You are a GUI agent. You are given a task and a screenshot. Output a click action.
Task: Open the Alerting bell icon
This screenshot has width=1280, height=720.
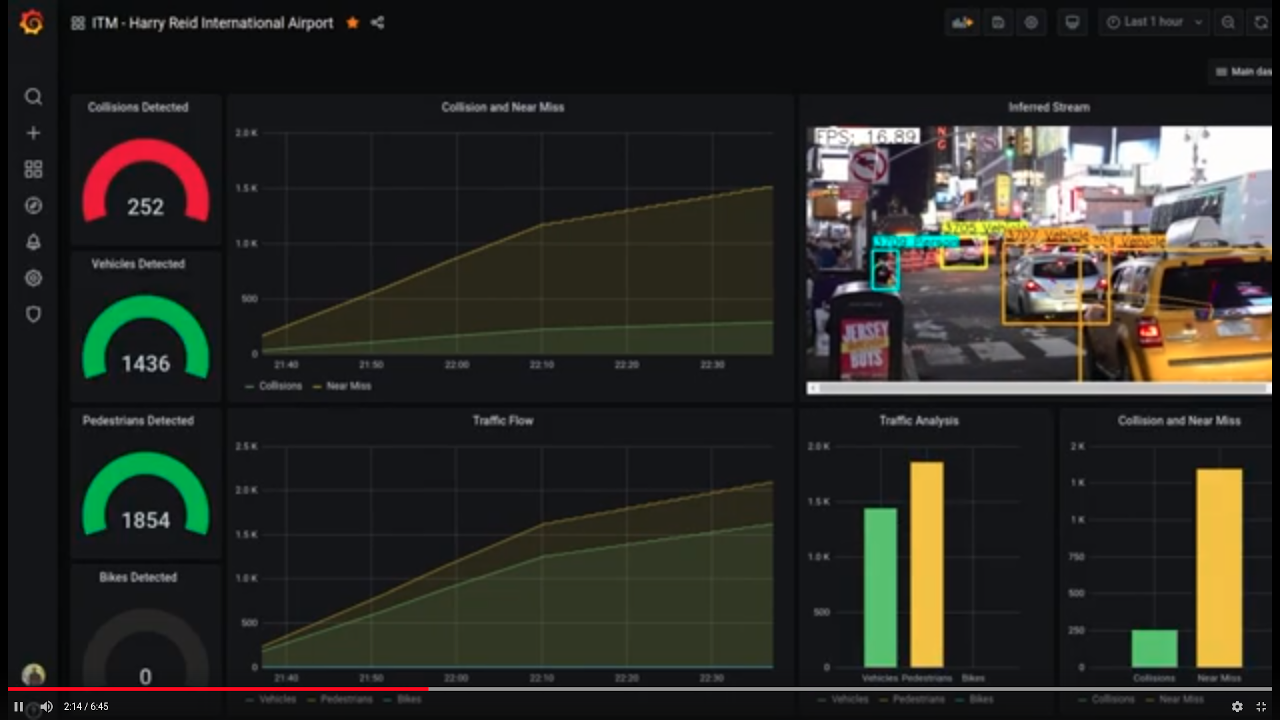[33, 242]
